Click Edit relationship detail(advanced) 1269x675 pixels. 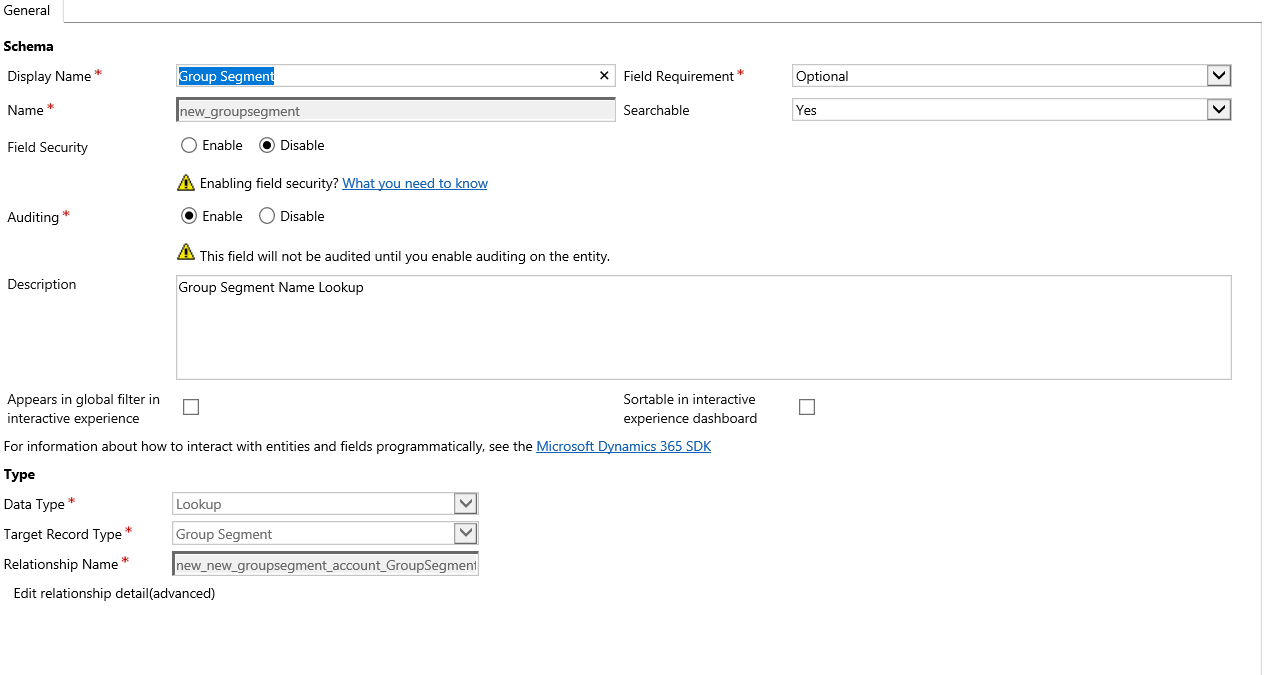coord(114,594)
